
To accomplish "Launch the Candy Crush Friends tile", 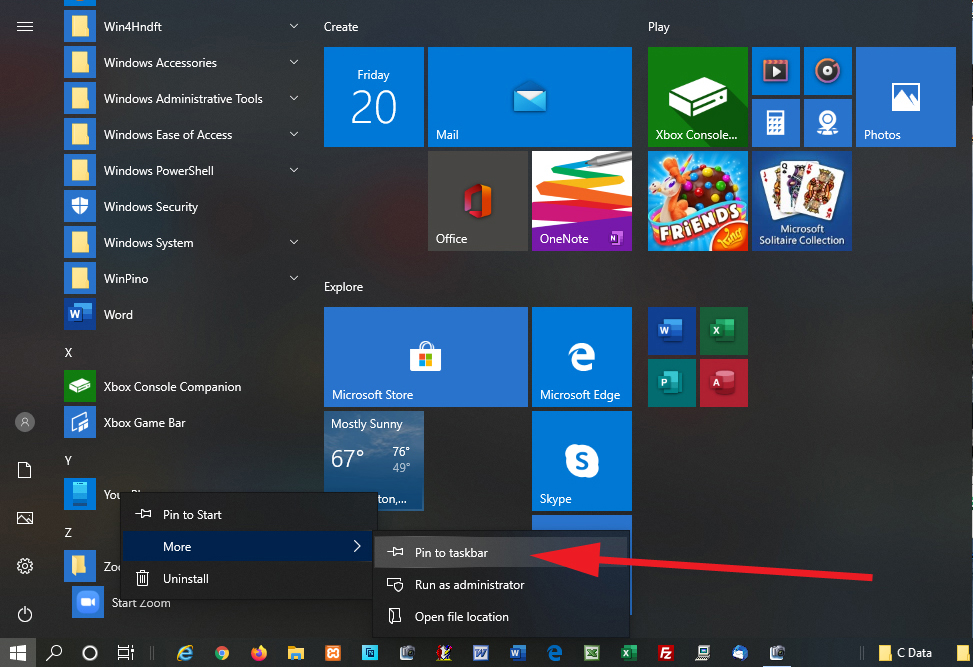I will pyautogui.click(x=697, y=201).
